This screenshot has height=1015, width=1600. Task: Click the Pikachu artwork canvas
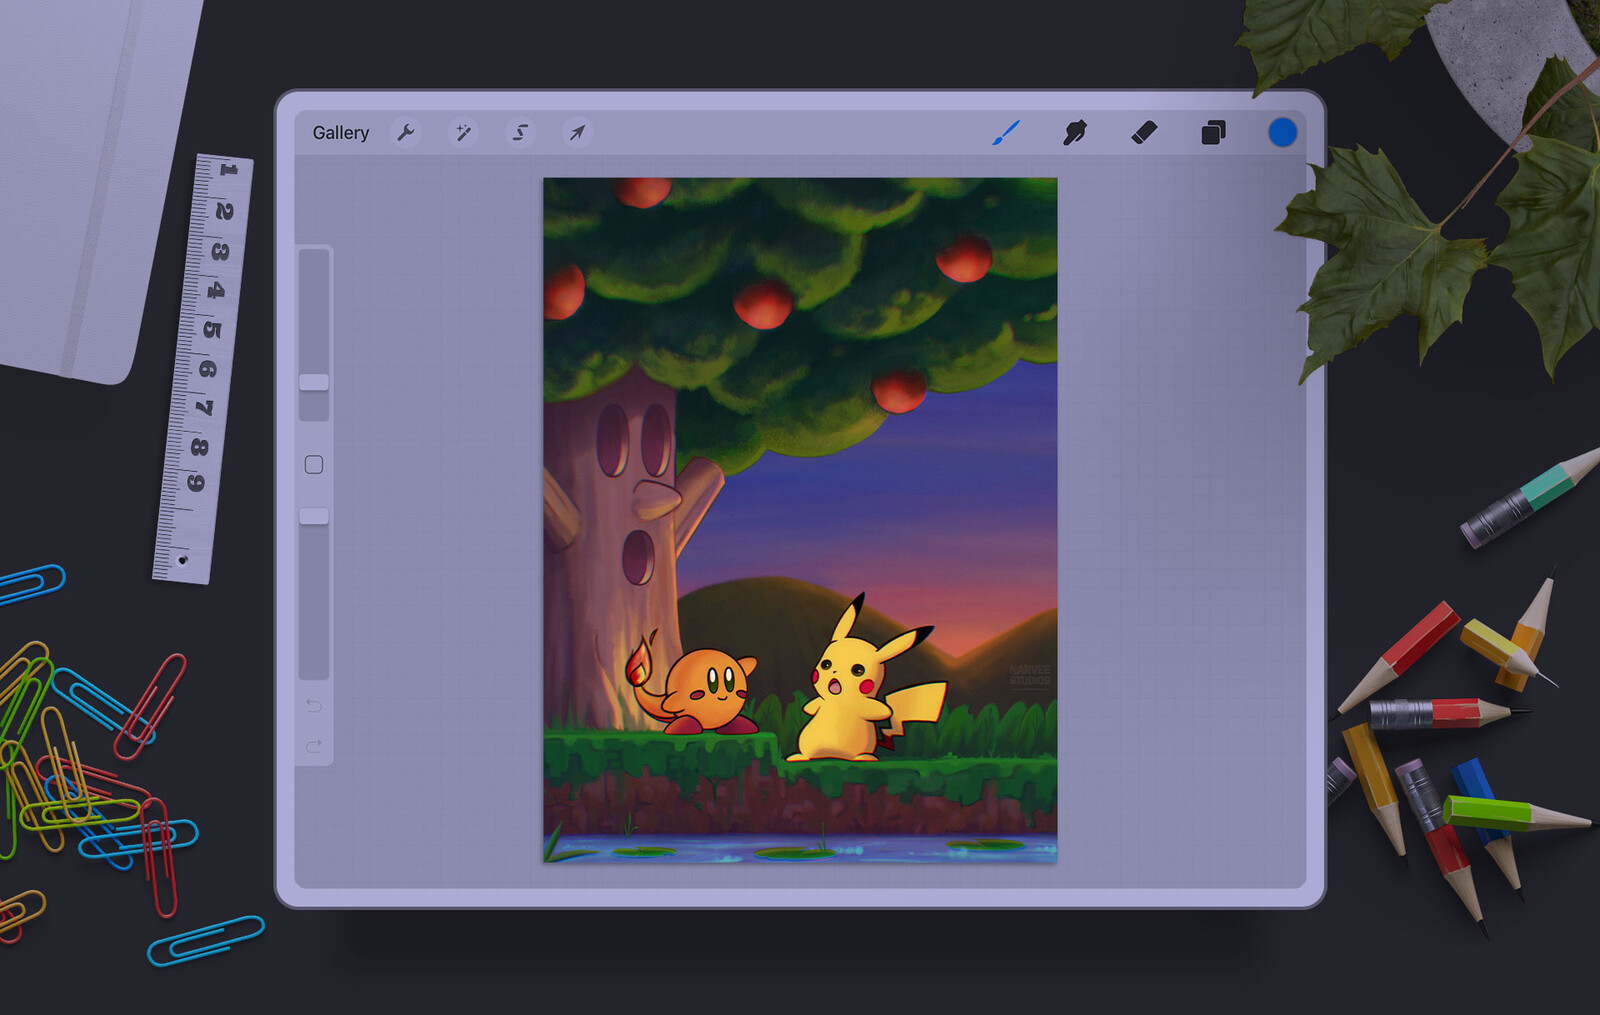pos(800,520)
